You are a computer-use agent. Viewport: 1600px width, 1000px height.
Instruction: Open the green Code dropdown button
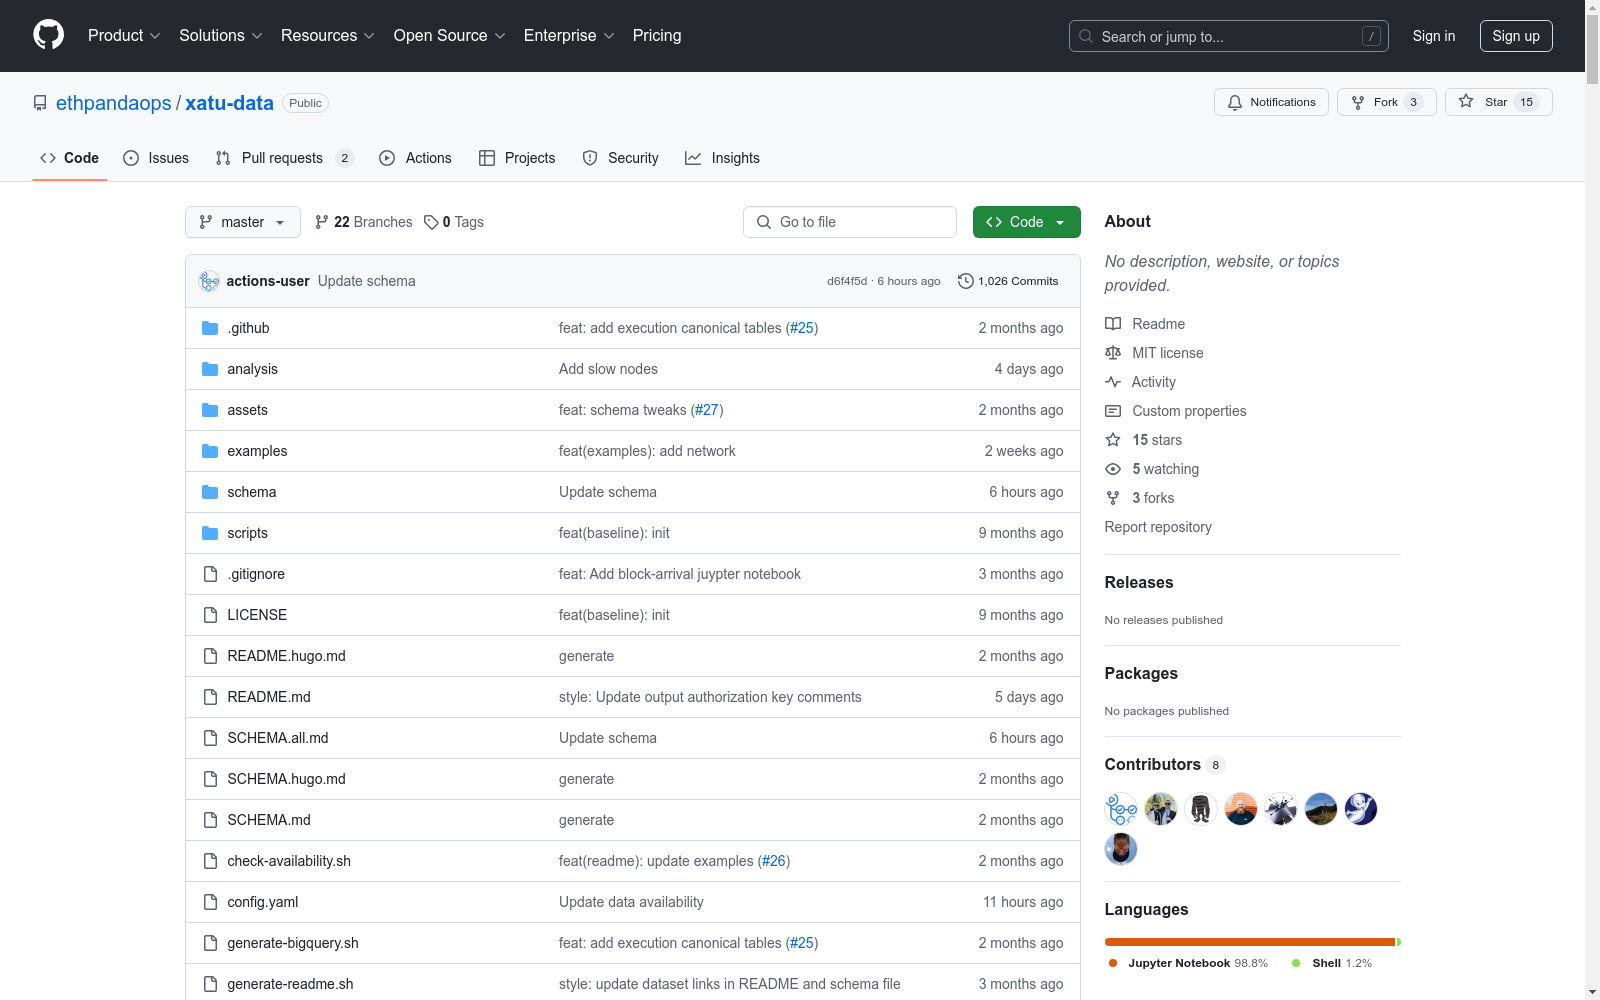tap(1026, 222)
